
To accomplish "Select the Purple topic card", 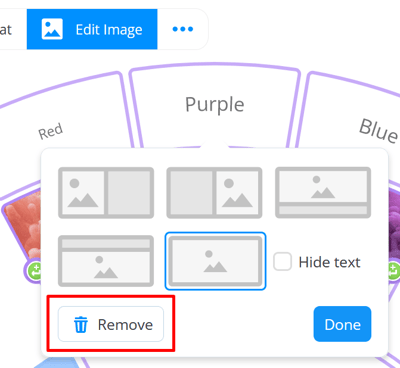I will pyautogui.click(x=215, y=105).
